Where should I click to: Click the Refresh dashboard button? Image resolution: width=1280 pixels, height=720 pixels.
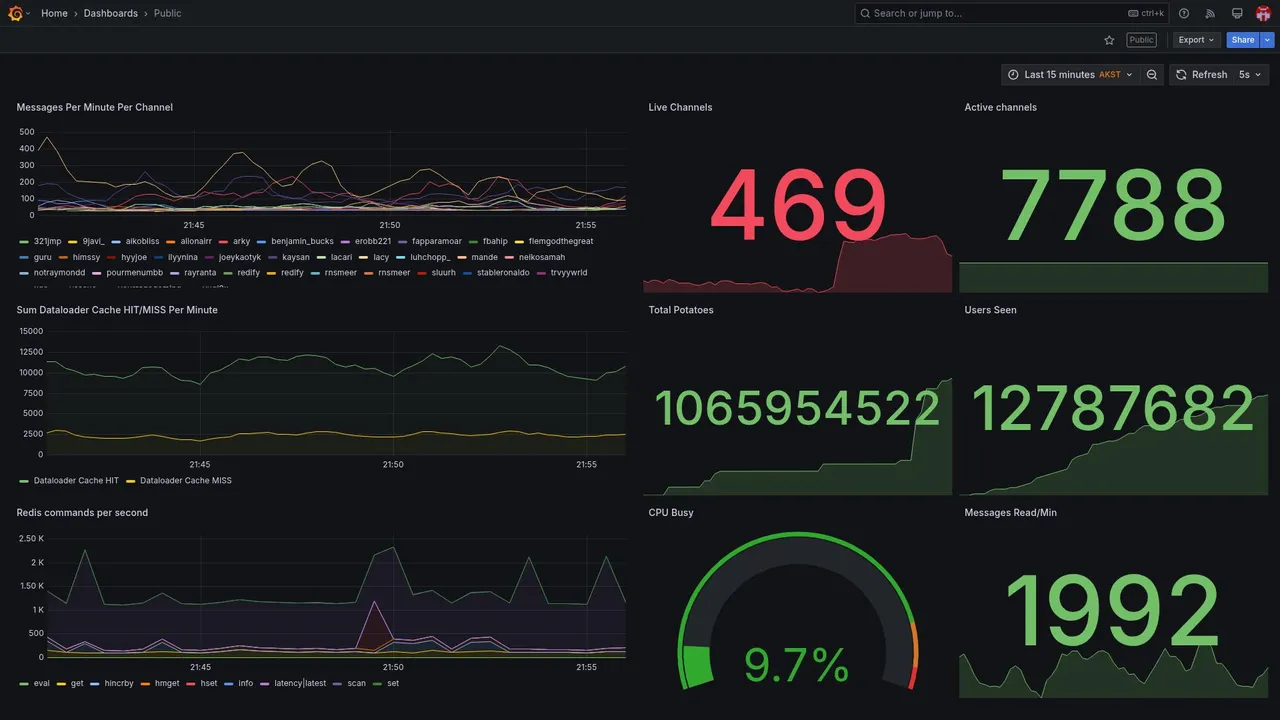[1200, 75]
